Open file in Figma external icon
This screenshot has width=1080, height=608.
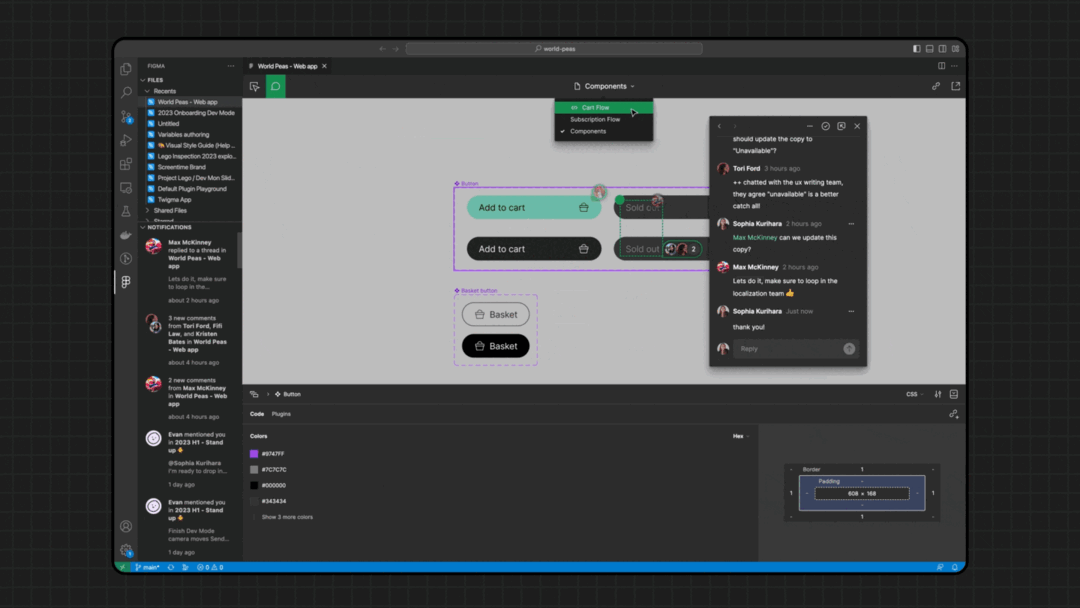(955, 86)
